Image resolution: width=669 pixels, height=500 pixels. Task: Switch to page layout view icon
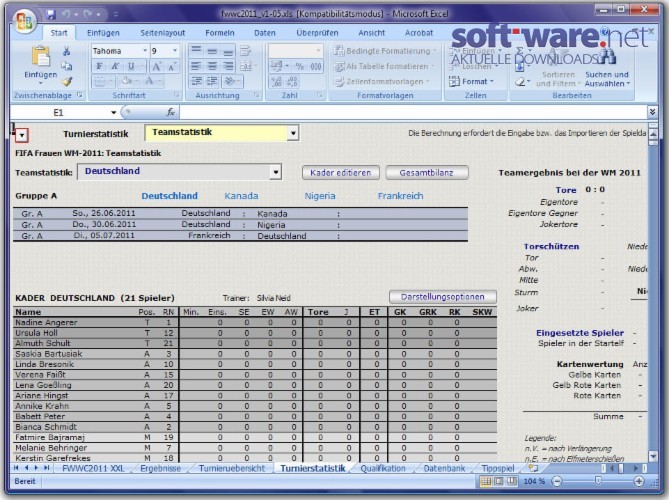point(499,482)
